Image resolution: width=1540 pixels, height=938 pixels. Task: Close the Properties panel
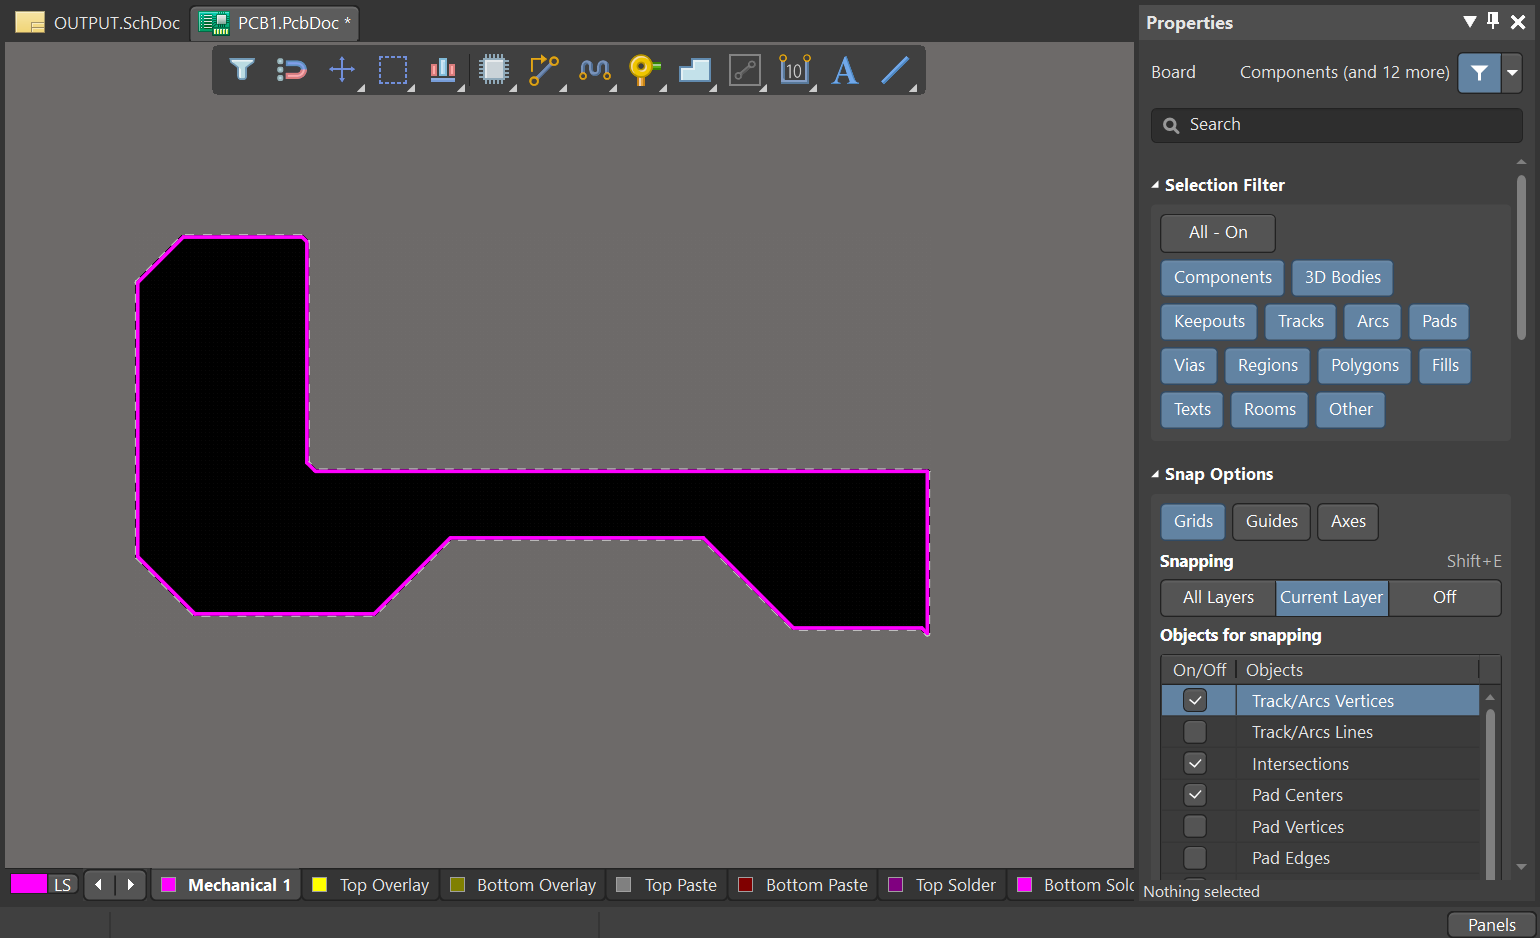(x=1518, y=22)
